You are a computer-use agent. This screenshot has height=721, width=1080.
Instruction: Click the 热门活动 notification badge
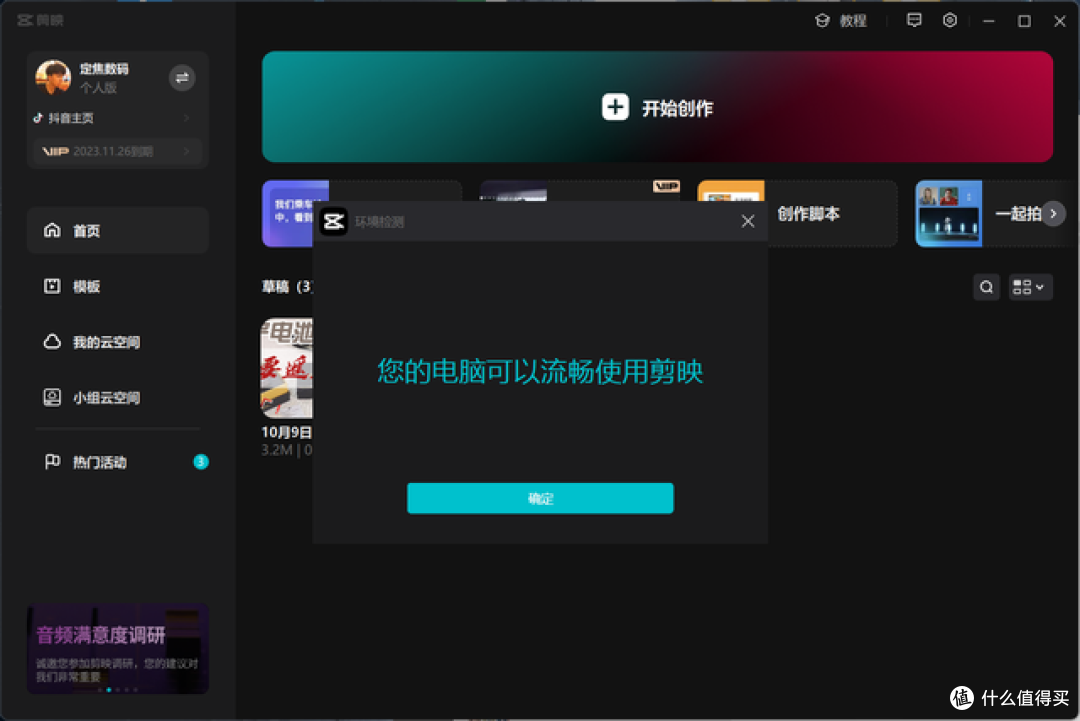click(200, 462)
